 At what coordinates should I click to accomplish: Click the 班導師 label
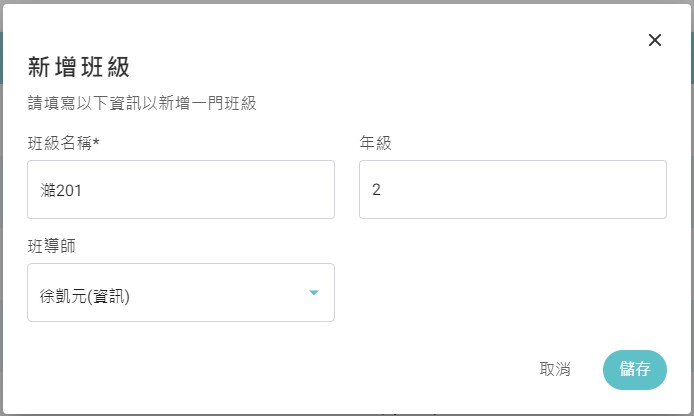pos(52,246)
